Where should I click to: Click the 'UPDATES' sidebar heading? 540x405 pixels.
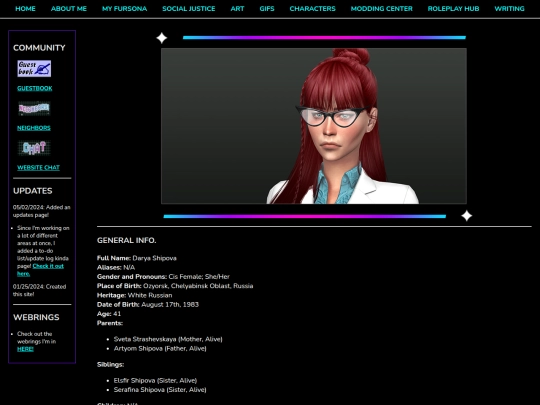[x=33, y=191]
